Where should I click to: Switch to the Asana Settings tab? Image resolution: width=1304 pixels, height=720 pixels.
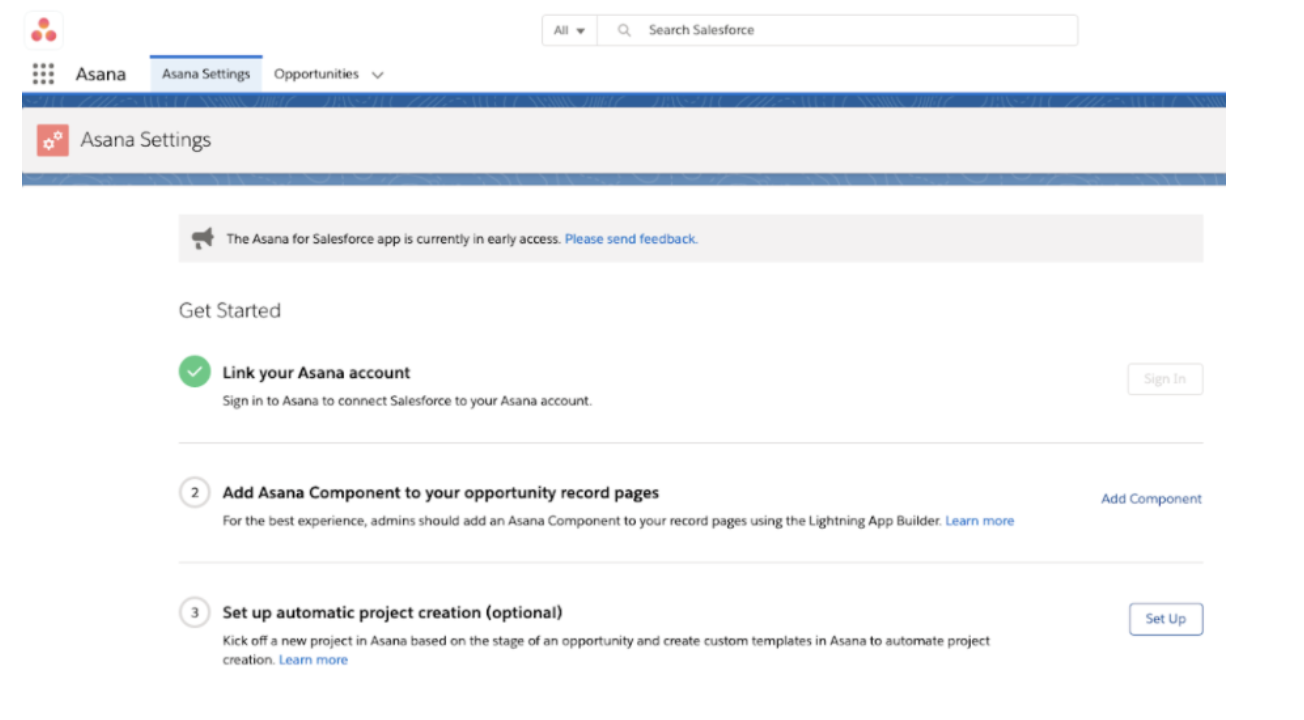click(x=206, y=74)
